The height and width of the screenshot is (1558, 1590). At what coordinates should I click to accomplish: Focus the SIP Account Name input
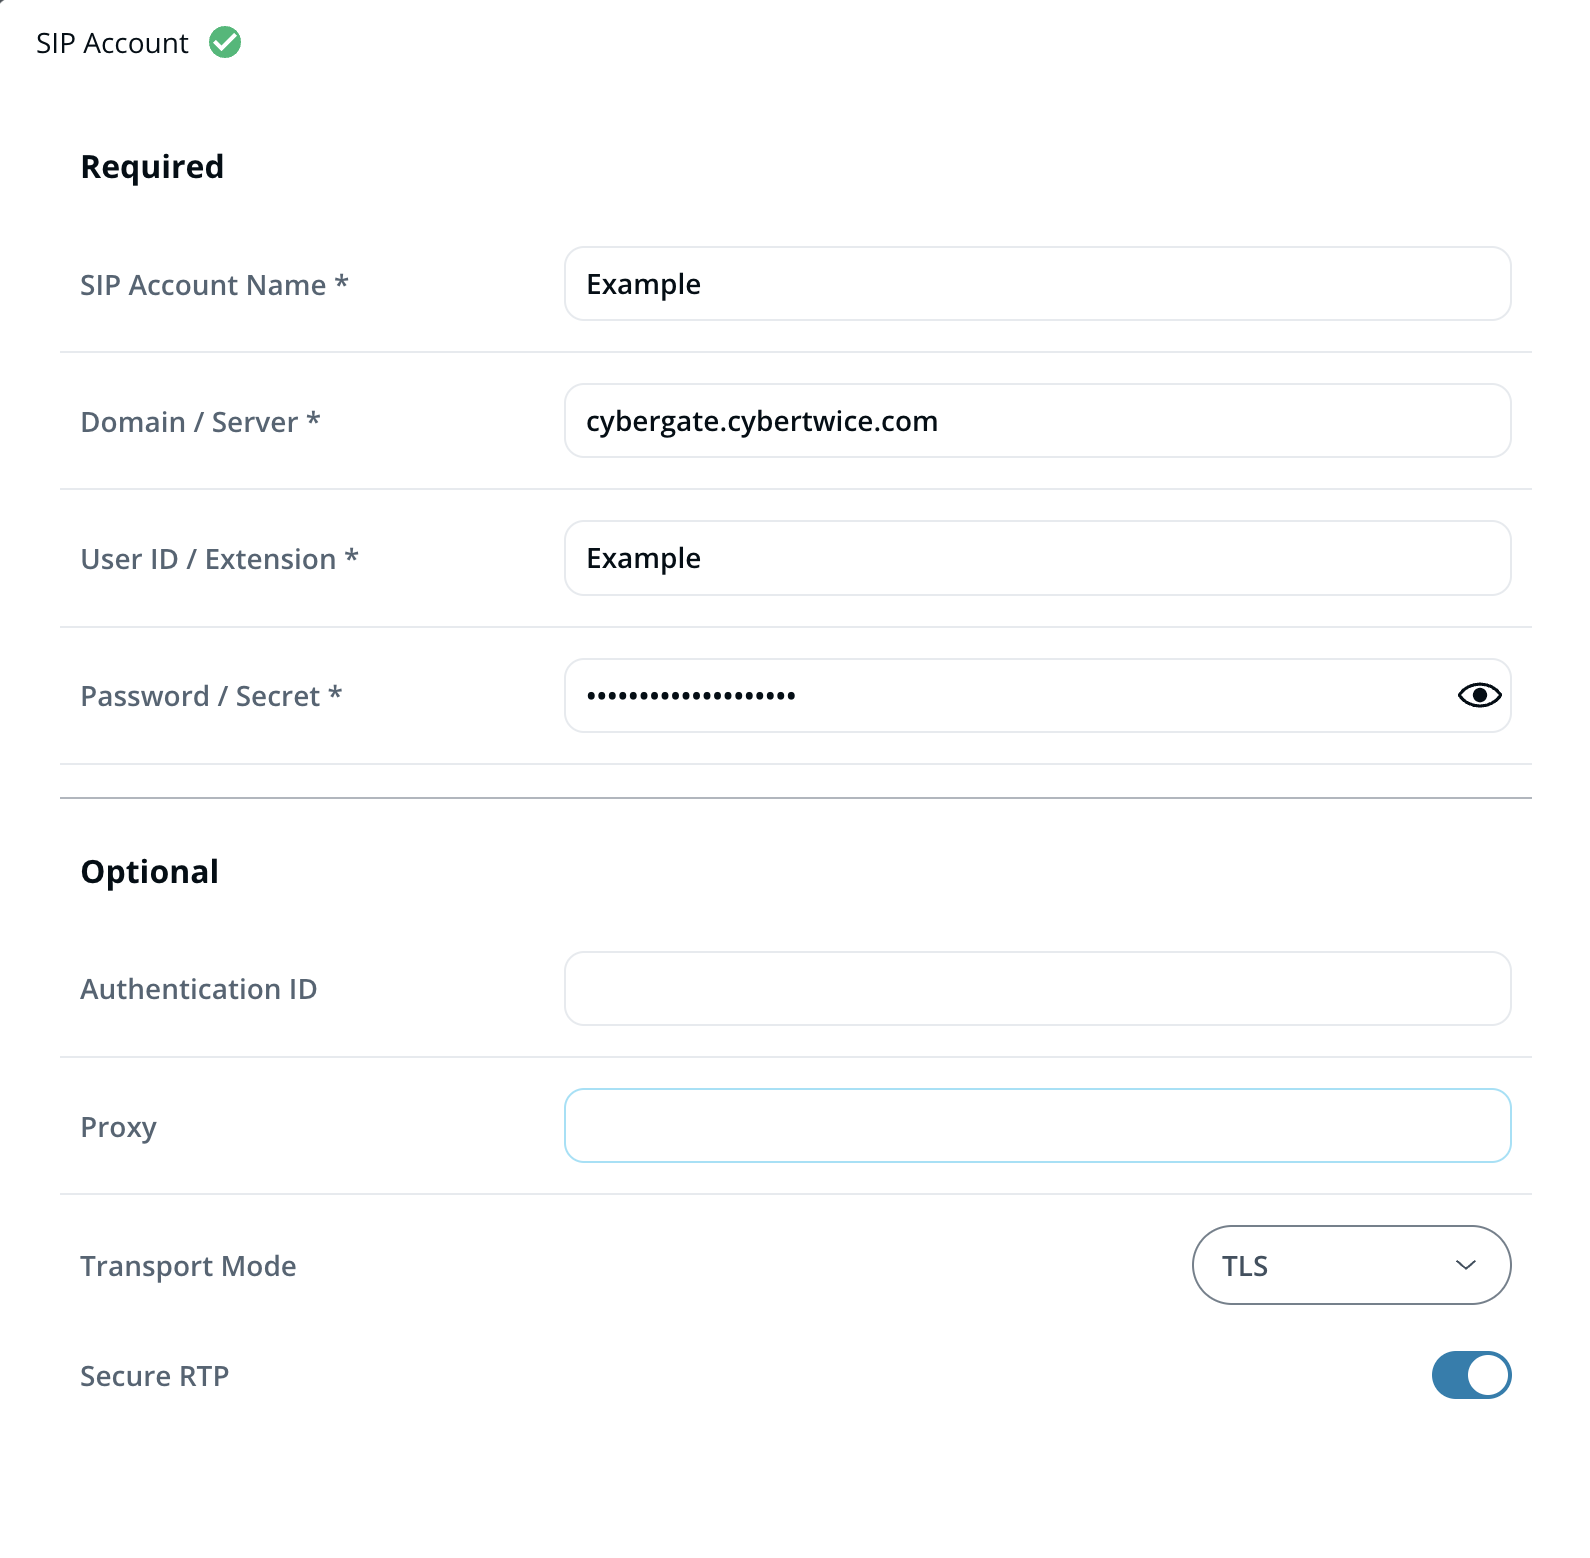tap(1037, 284)
